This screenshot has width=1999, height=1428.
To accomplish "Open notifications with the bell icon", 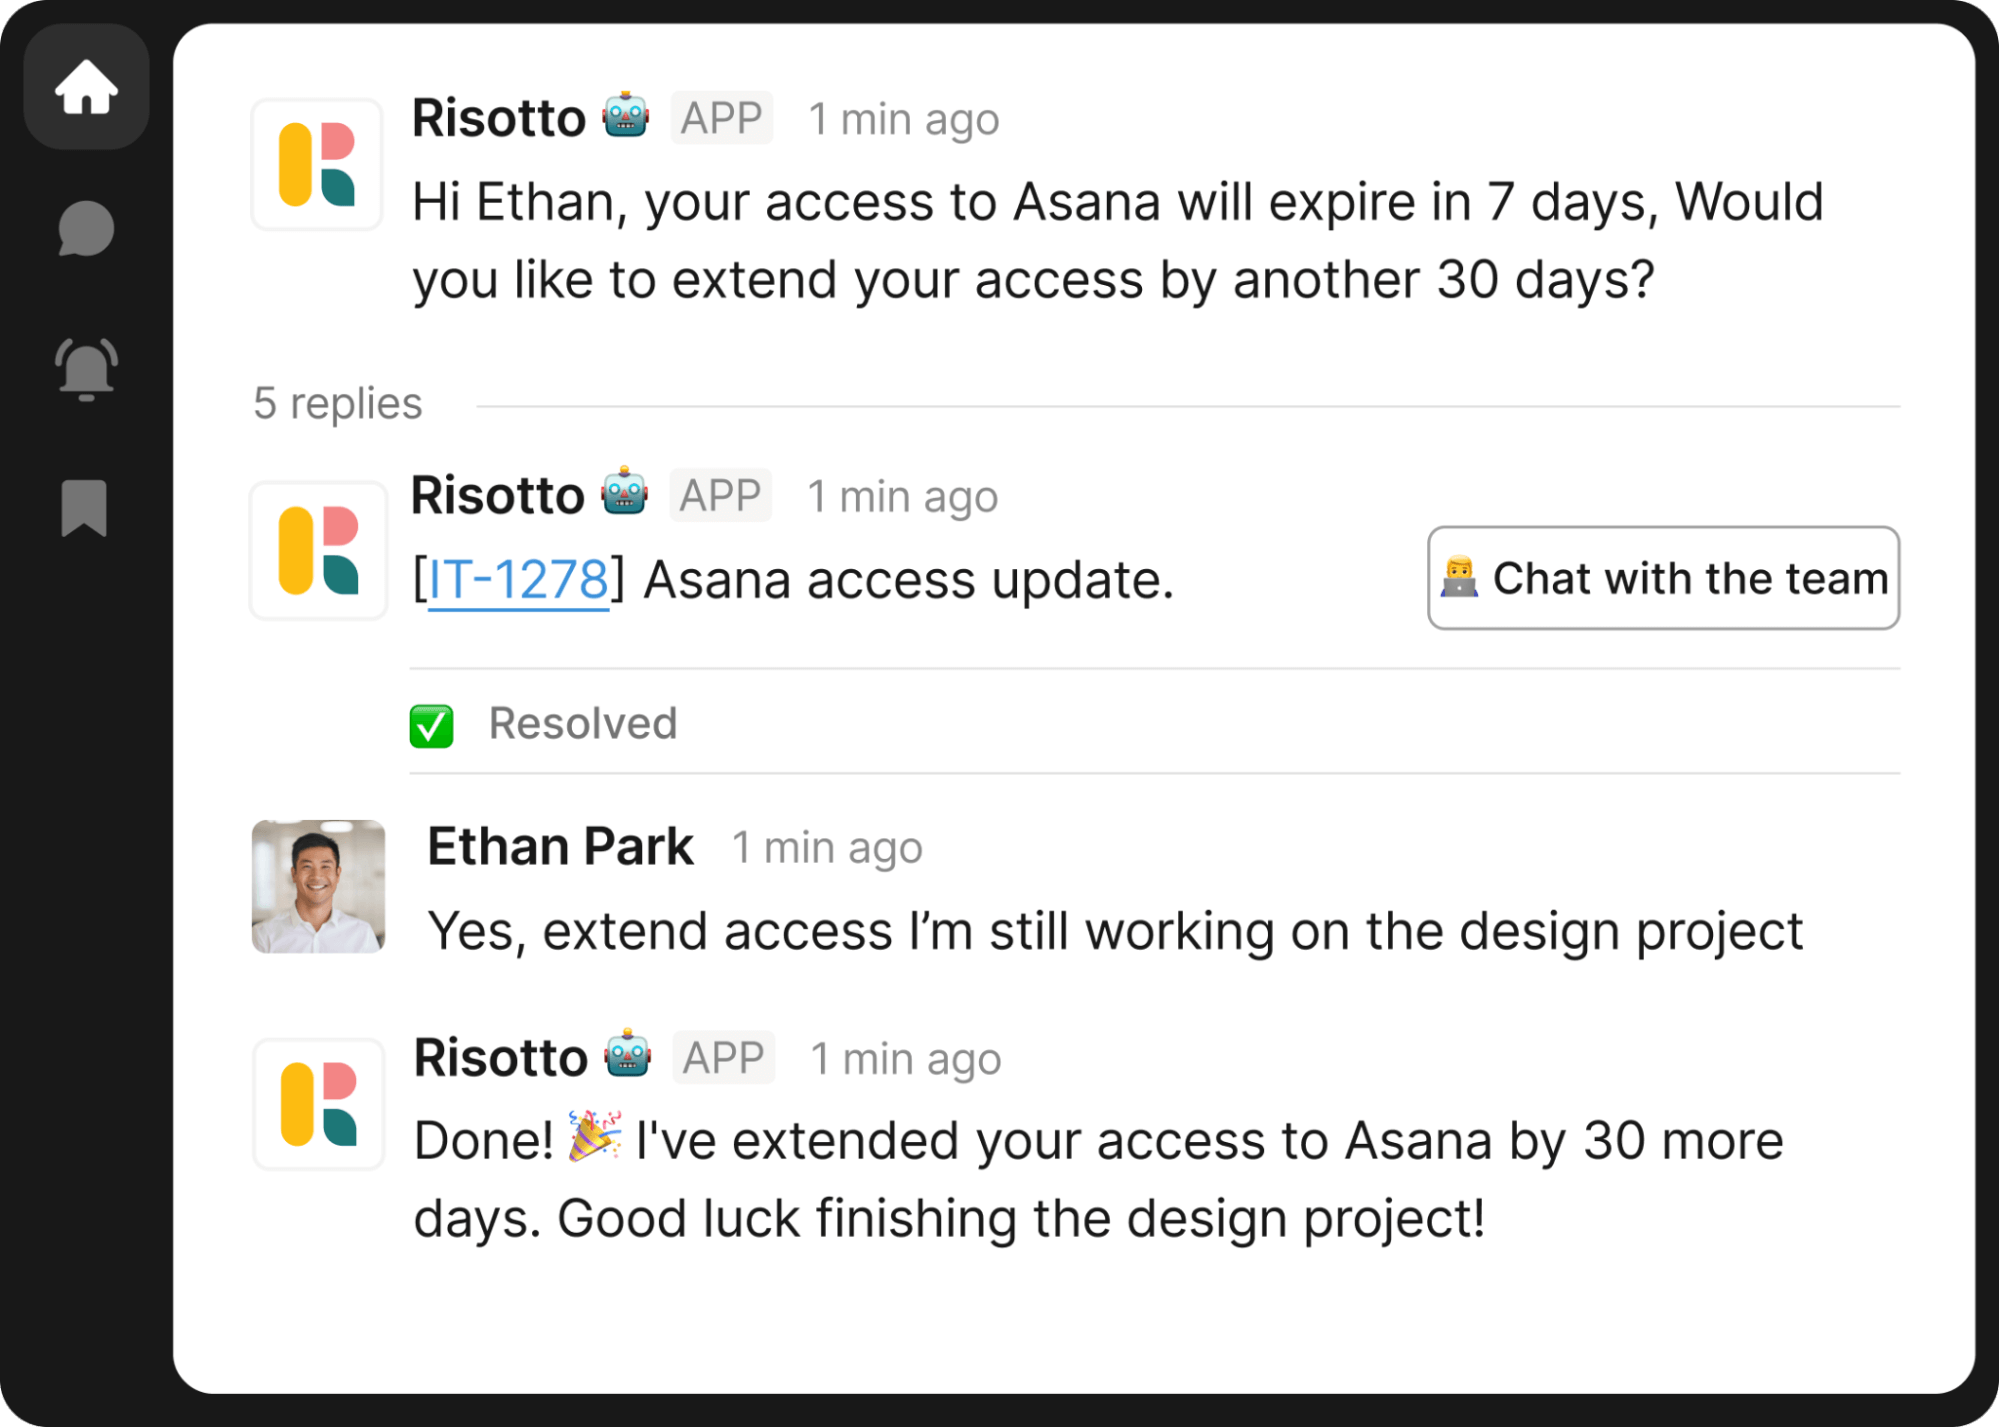I will point(85,368).
